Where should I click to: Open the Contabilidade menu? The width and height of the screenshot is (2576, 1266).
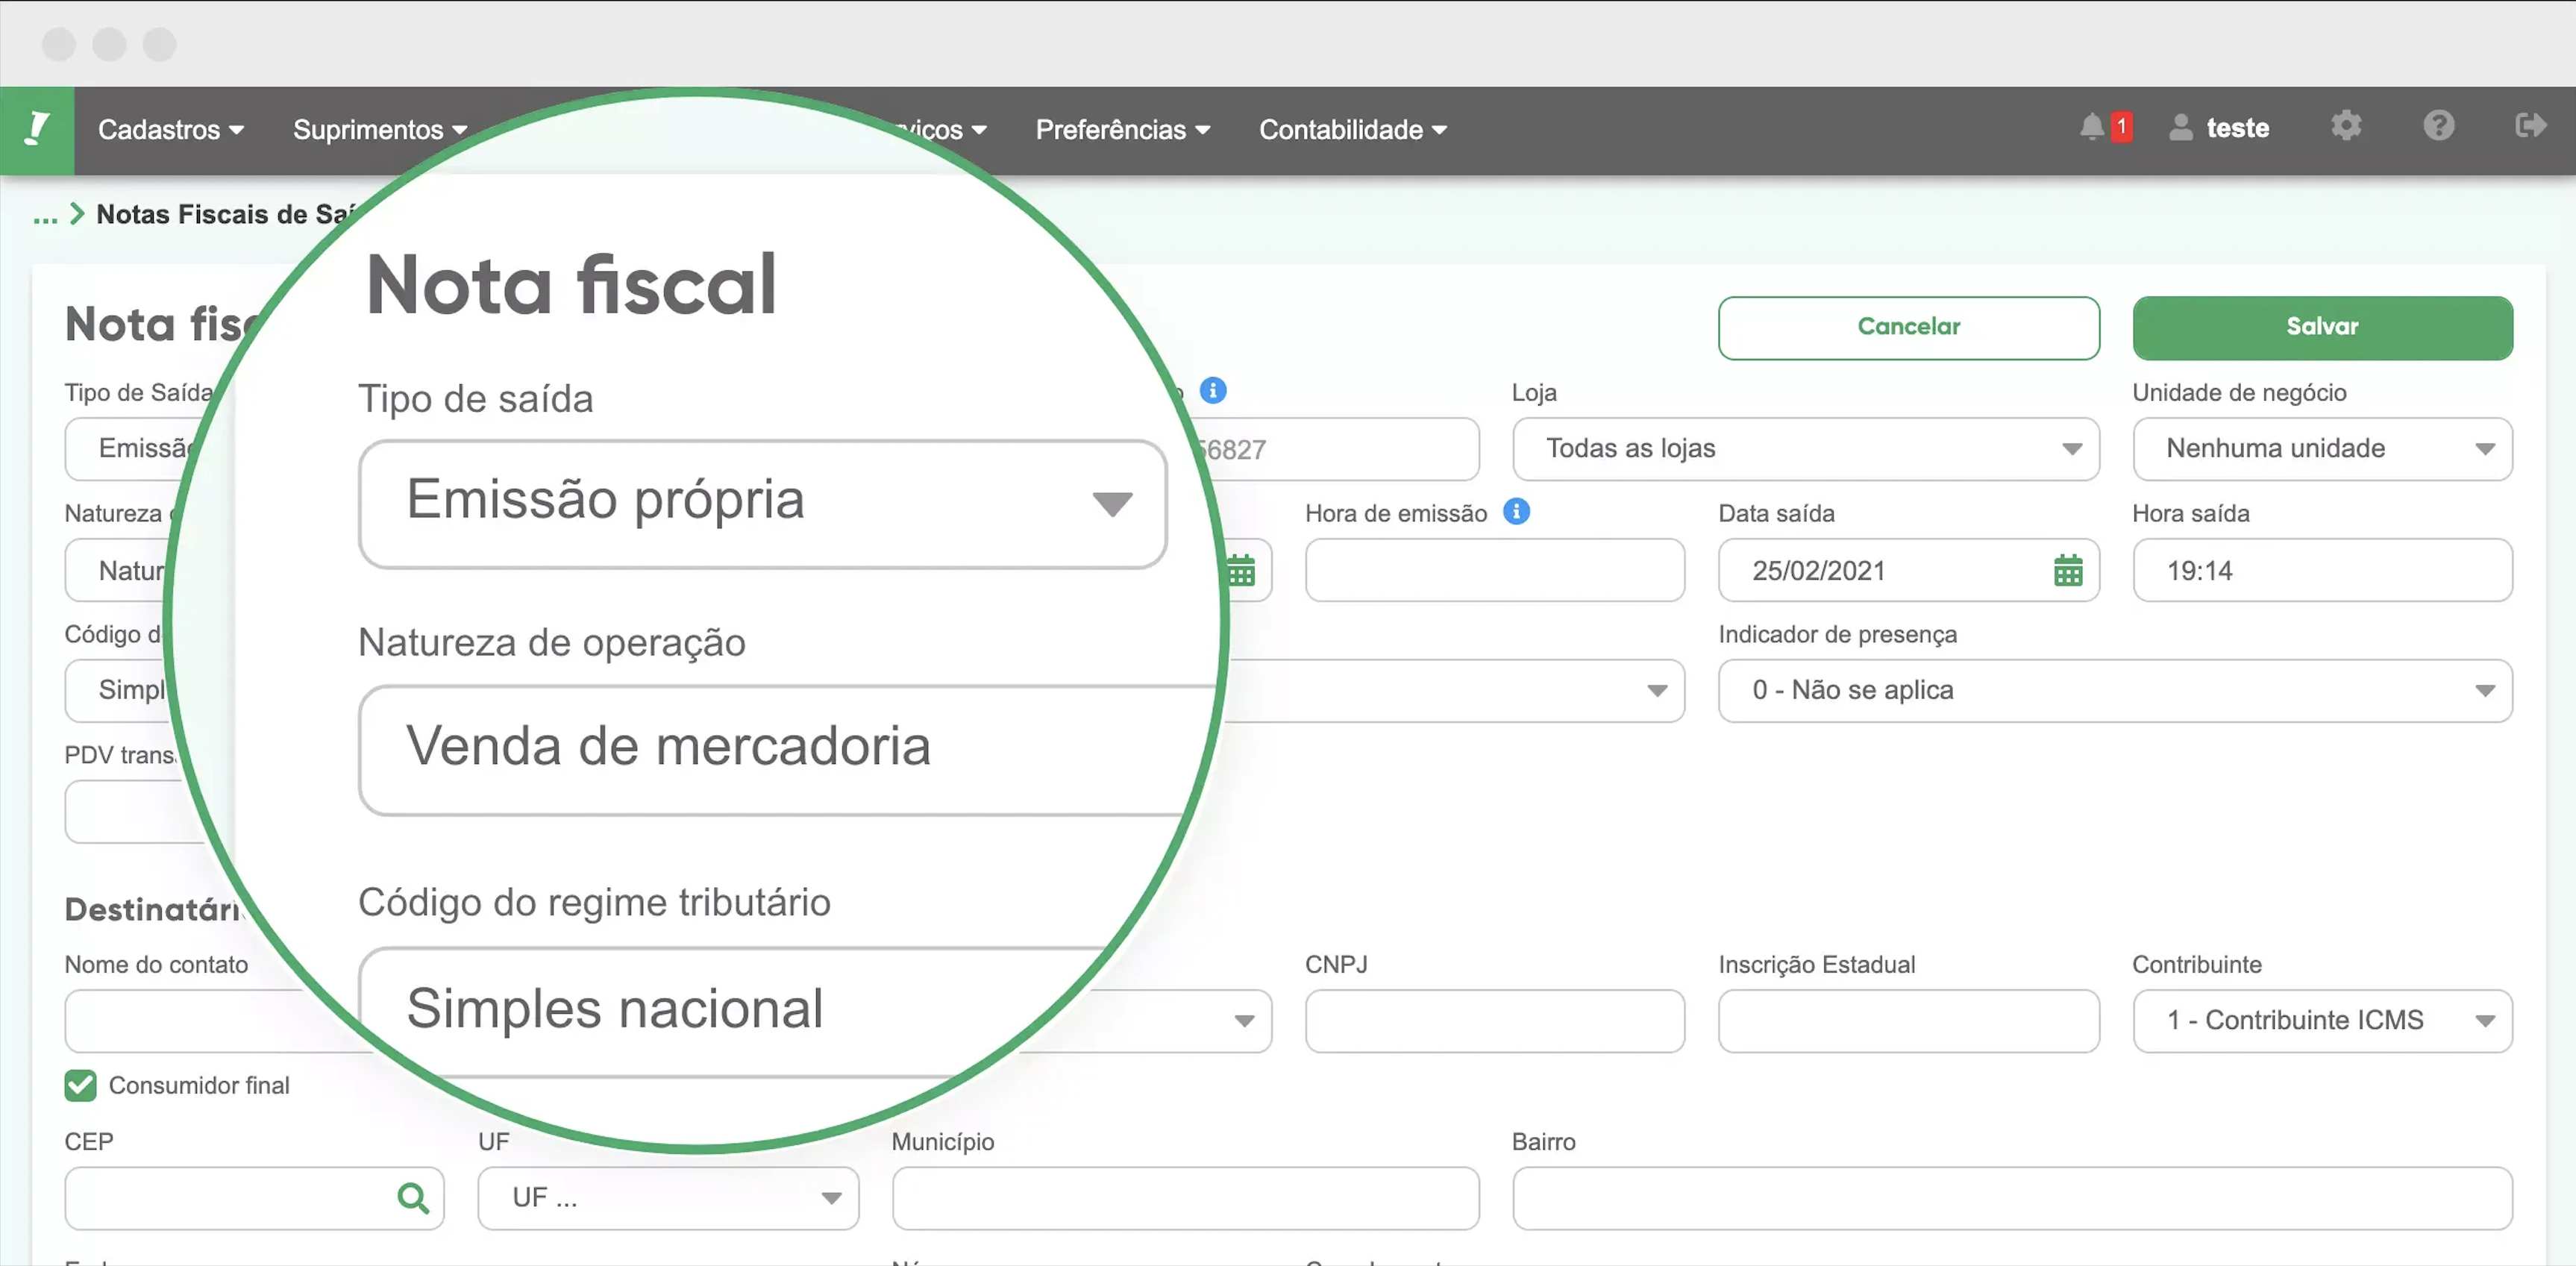(1352, 130)
